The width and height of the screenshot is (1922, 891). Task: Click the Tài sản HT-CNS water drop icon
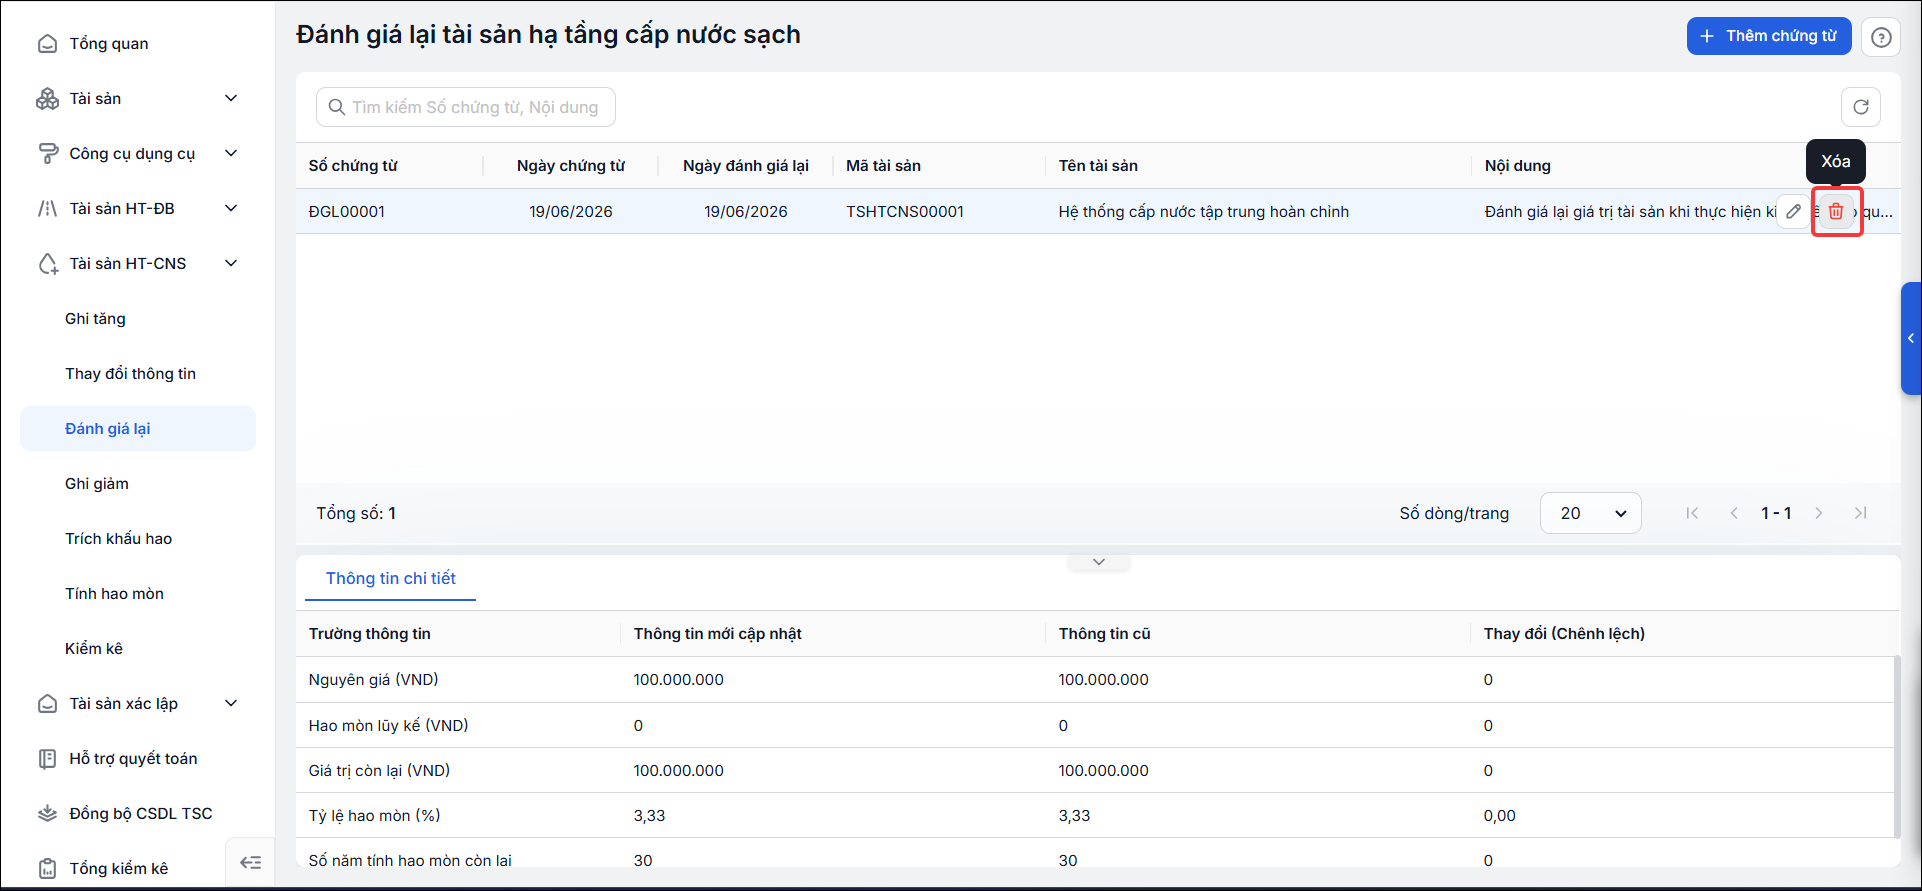(47, 264)
